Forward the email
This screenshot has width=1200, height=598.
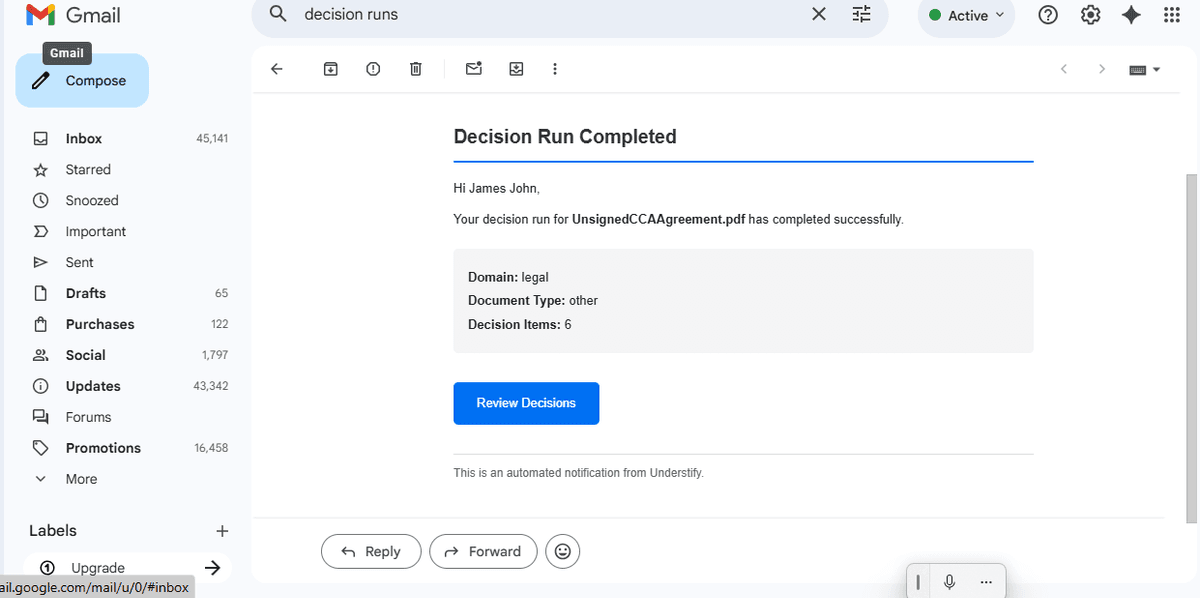click(483, 551)
